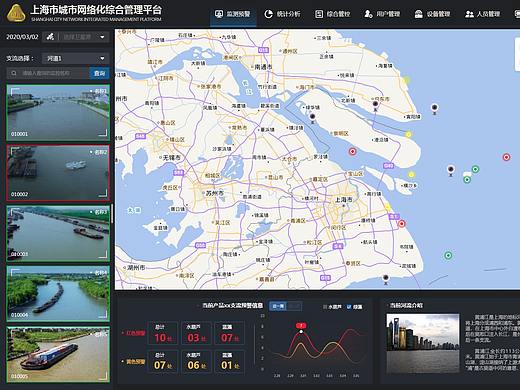Open the 监测预警 tab
This screenshot has height=390, width=520.
click(233, 14)
